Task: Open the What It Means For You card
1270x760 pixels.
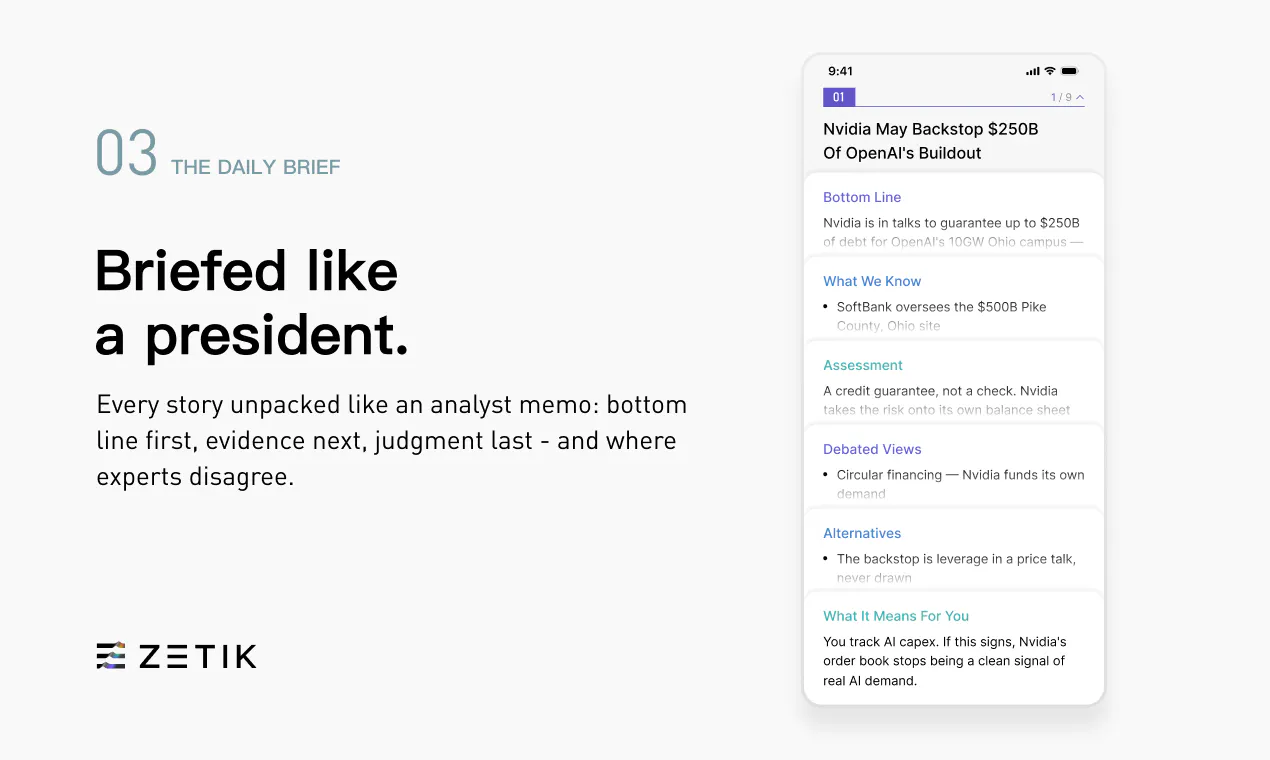Action: click(x=954, y=648)
